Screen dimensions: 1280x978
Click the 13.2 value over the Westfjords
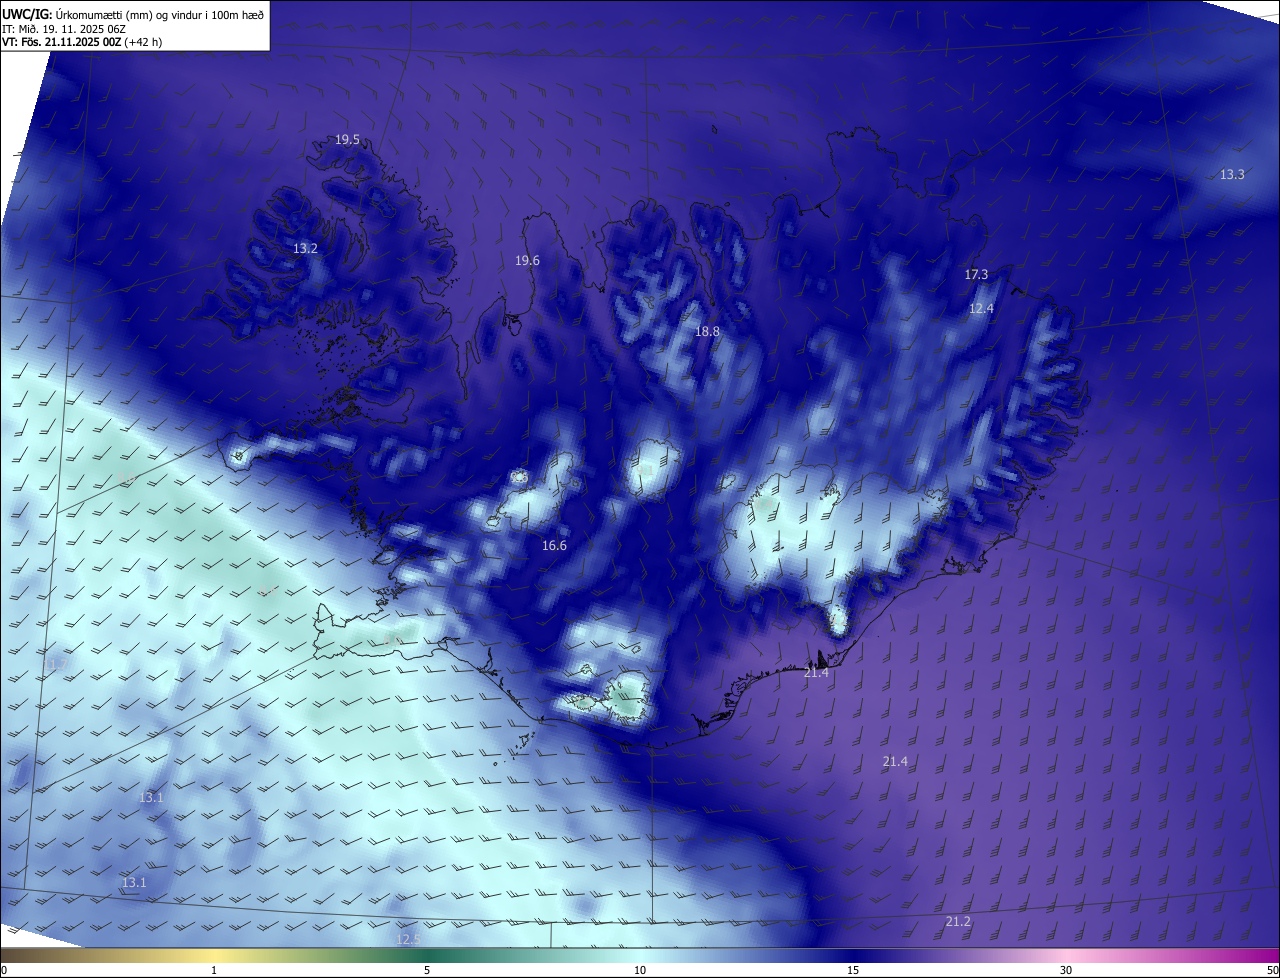[305, 248]
